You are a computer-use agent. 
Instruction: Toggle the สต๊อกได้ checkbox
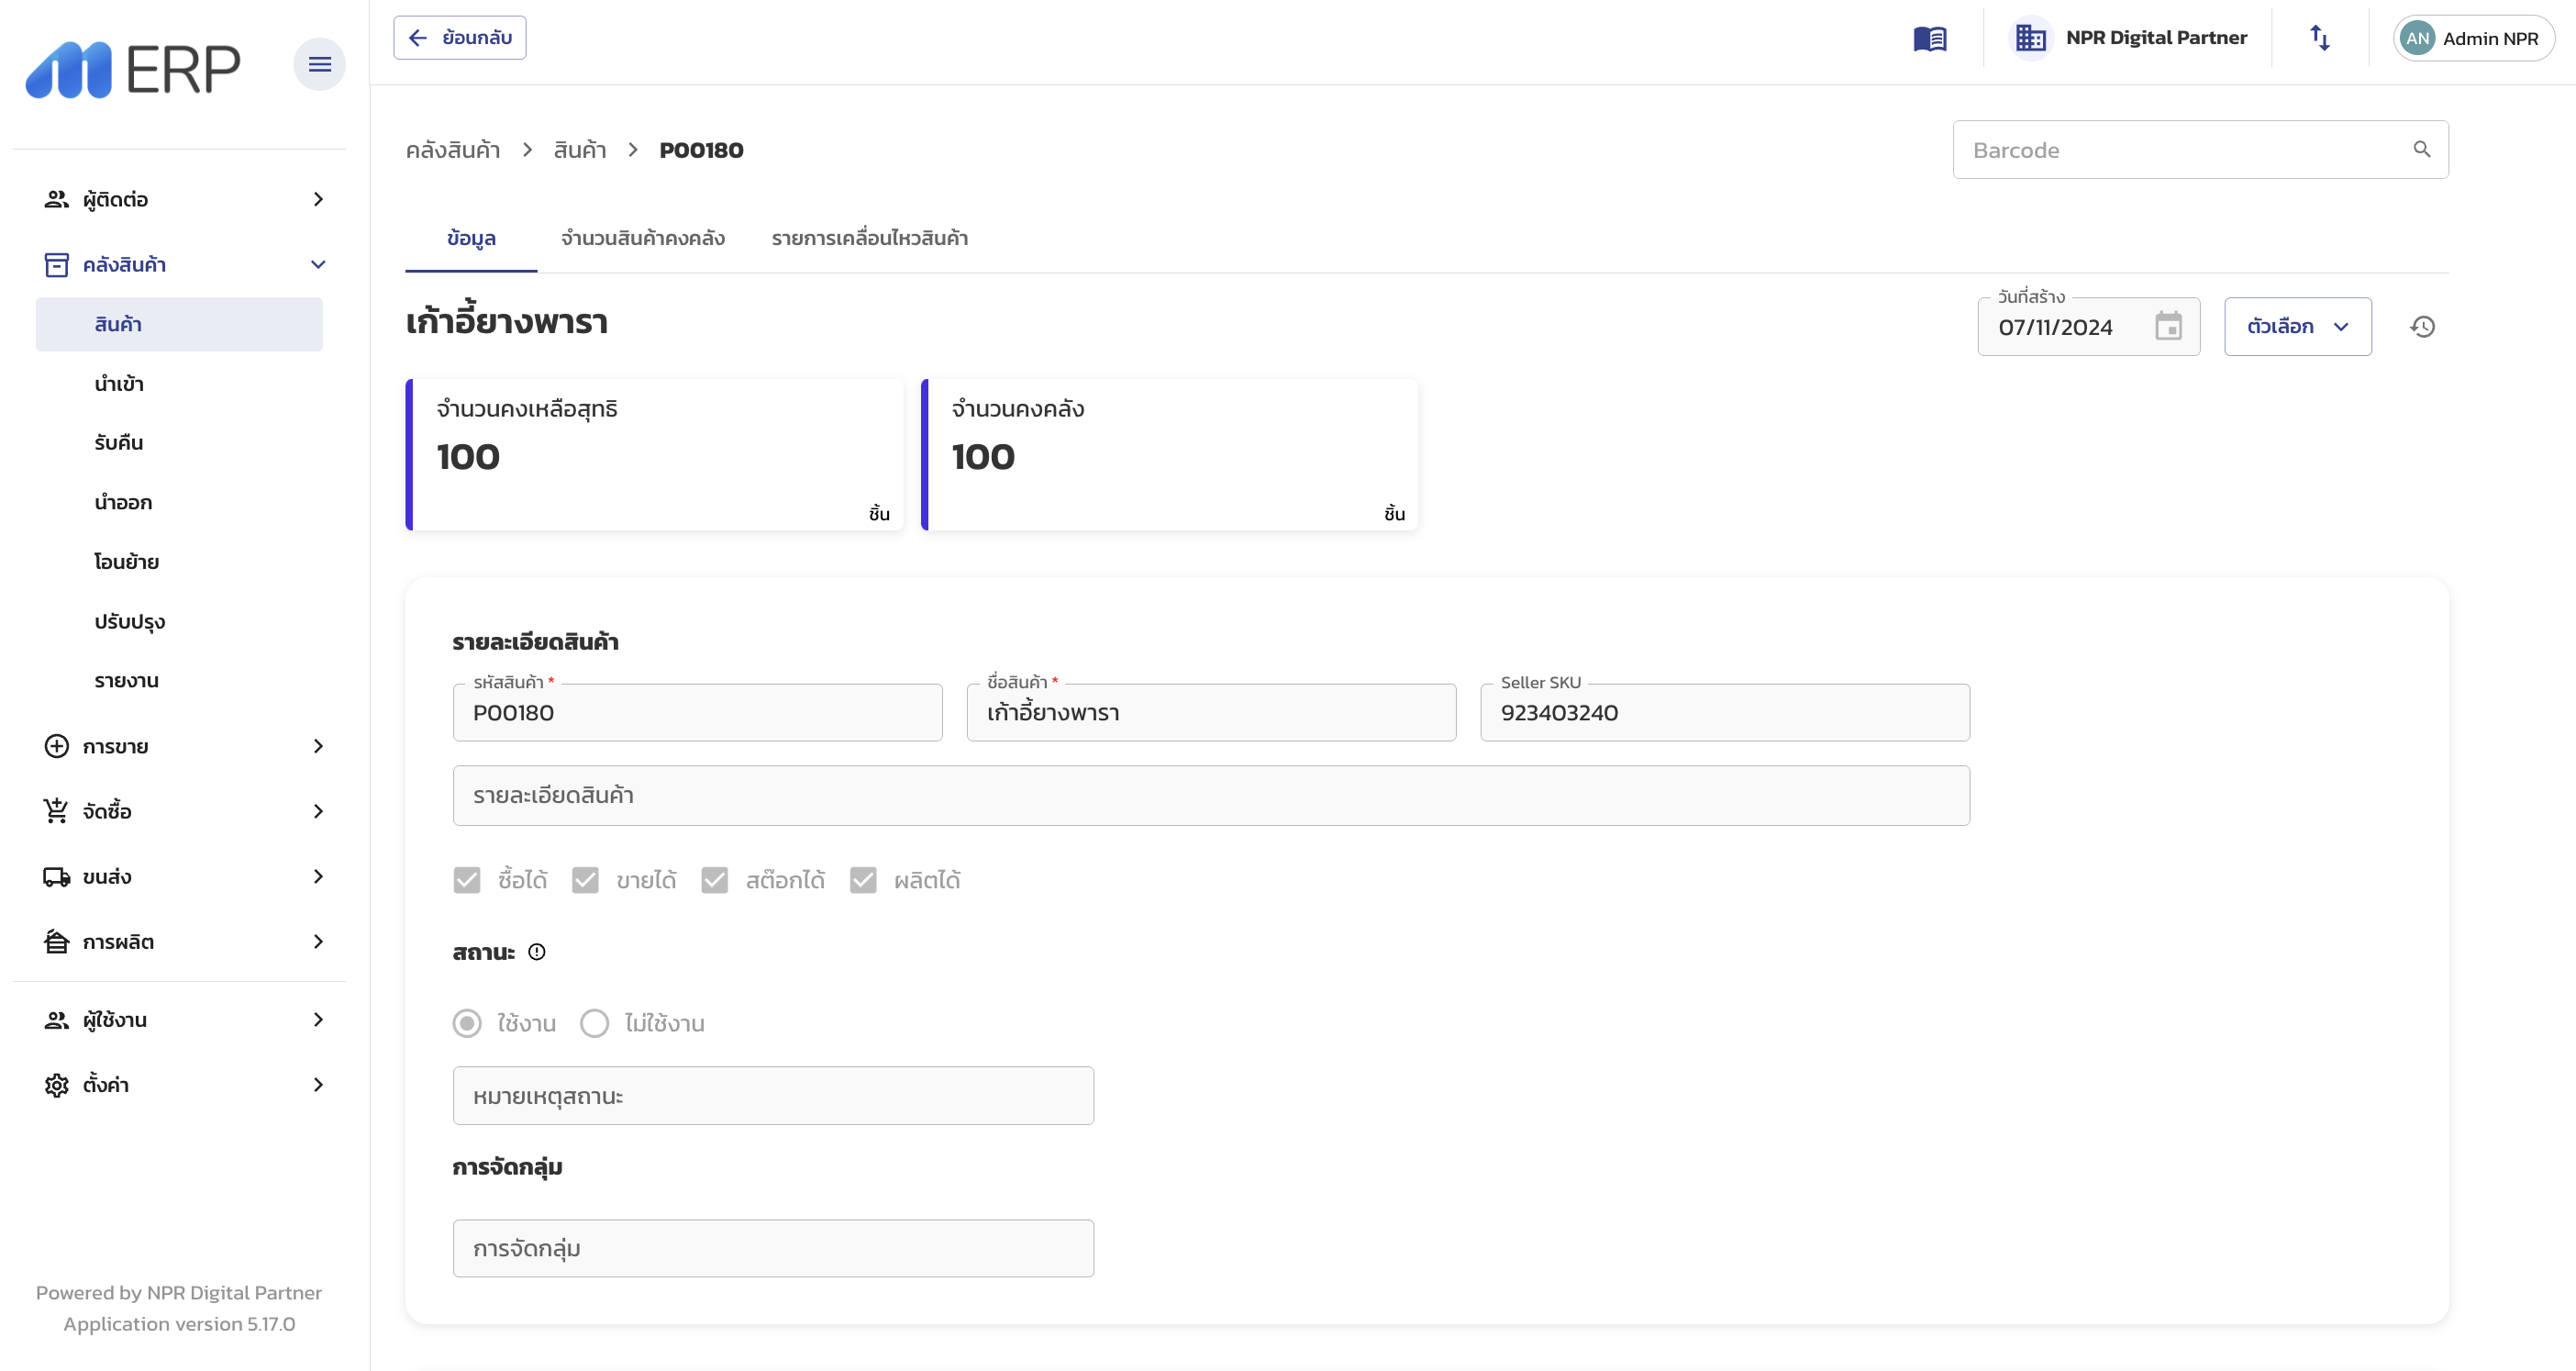[714, 880]
